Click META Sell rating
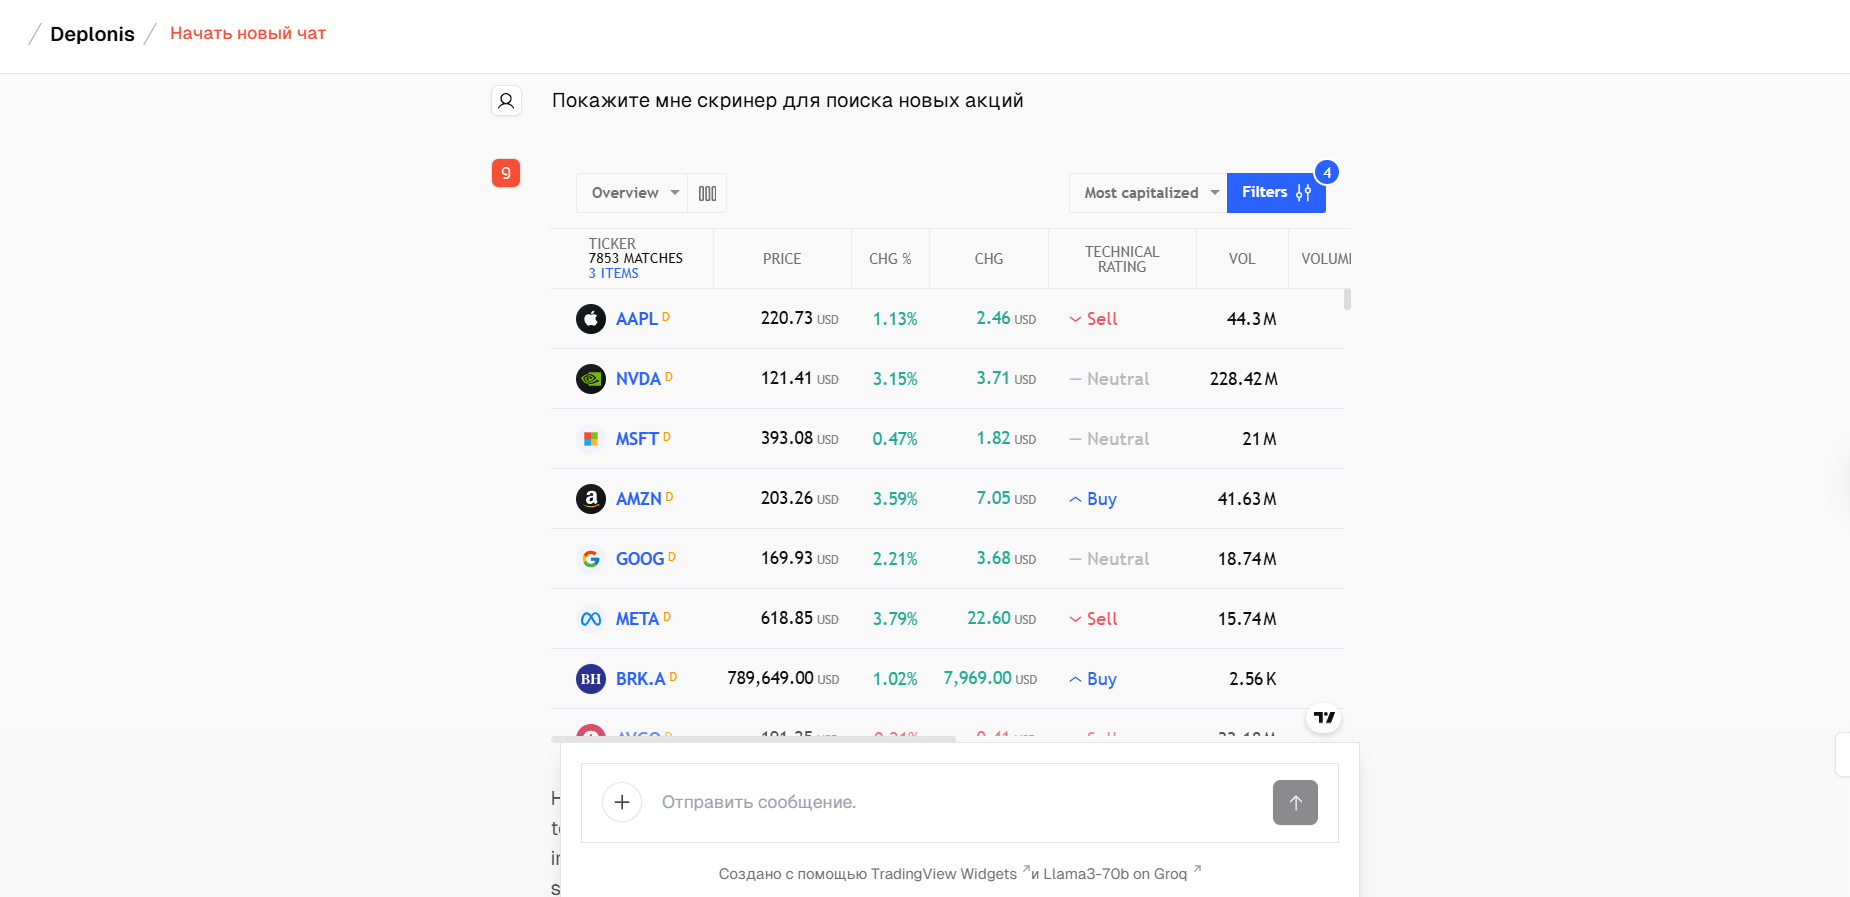1850x897 pixels. (x=1093, y=619)
